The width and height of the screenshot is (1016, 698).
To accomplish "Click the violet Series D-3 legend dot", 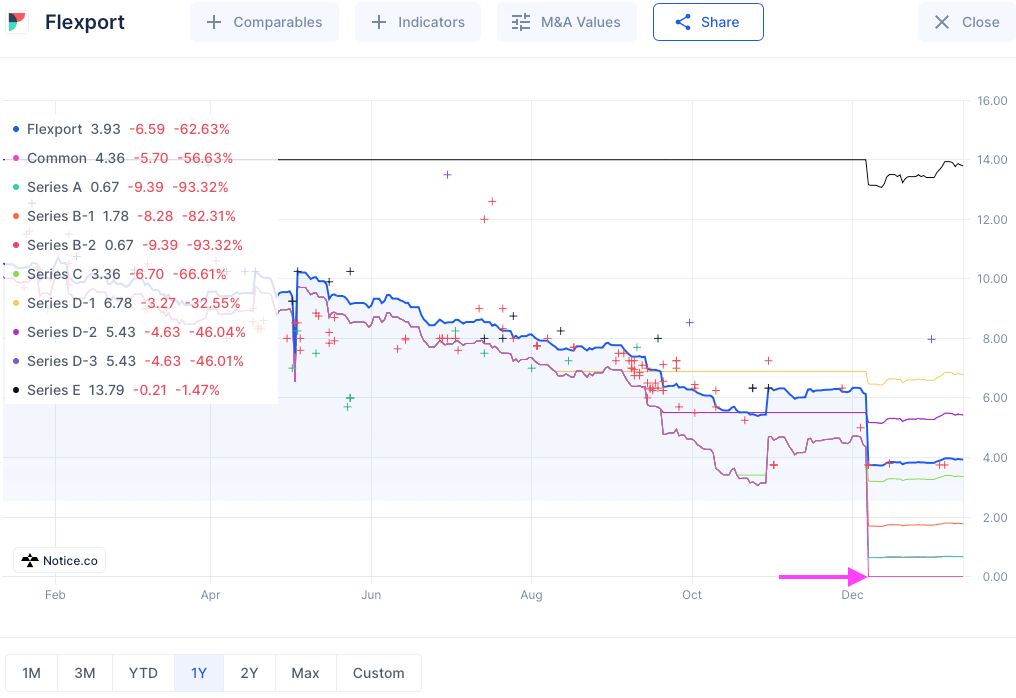I will 16,361.
